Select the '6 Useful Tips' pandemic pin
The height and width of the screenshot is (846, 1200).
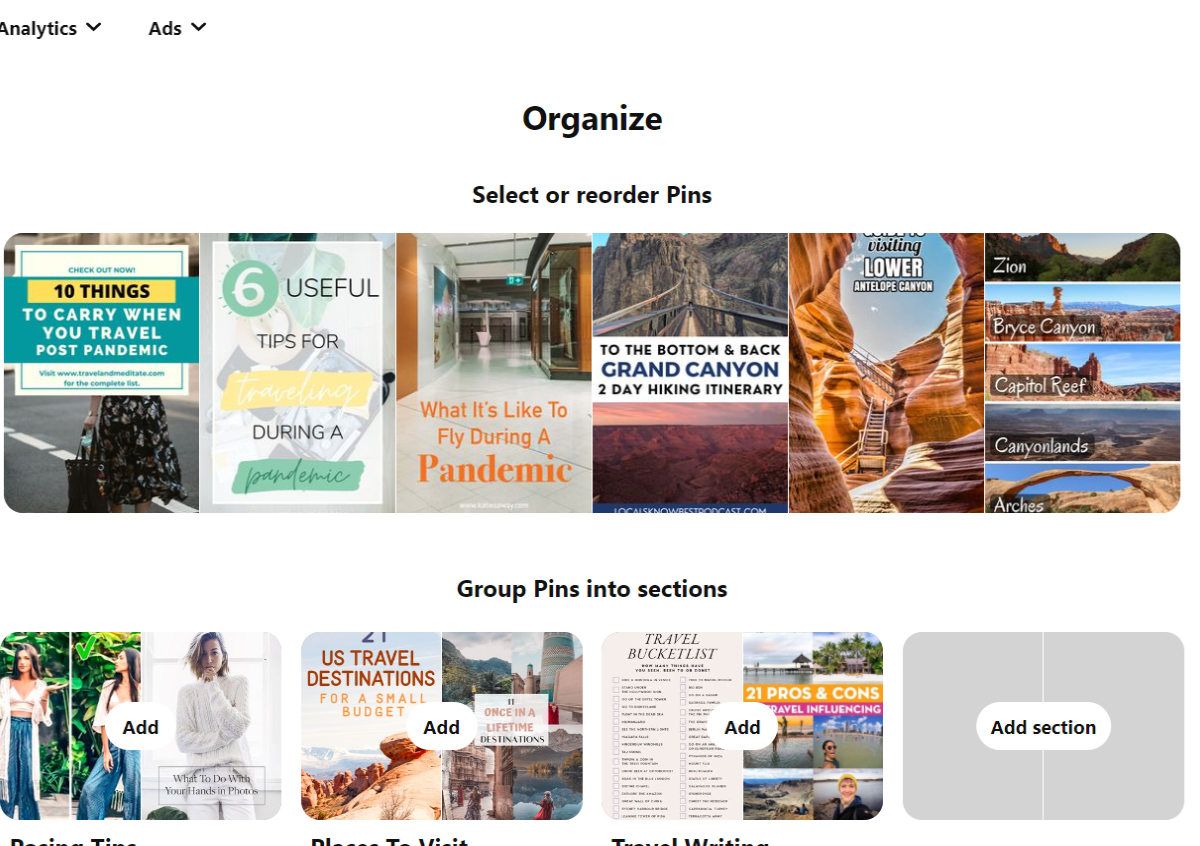(298, 373)
